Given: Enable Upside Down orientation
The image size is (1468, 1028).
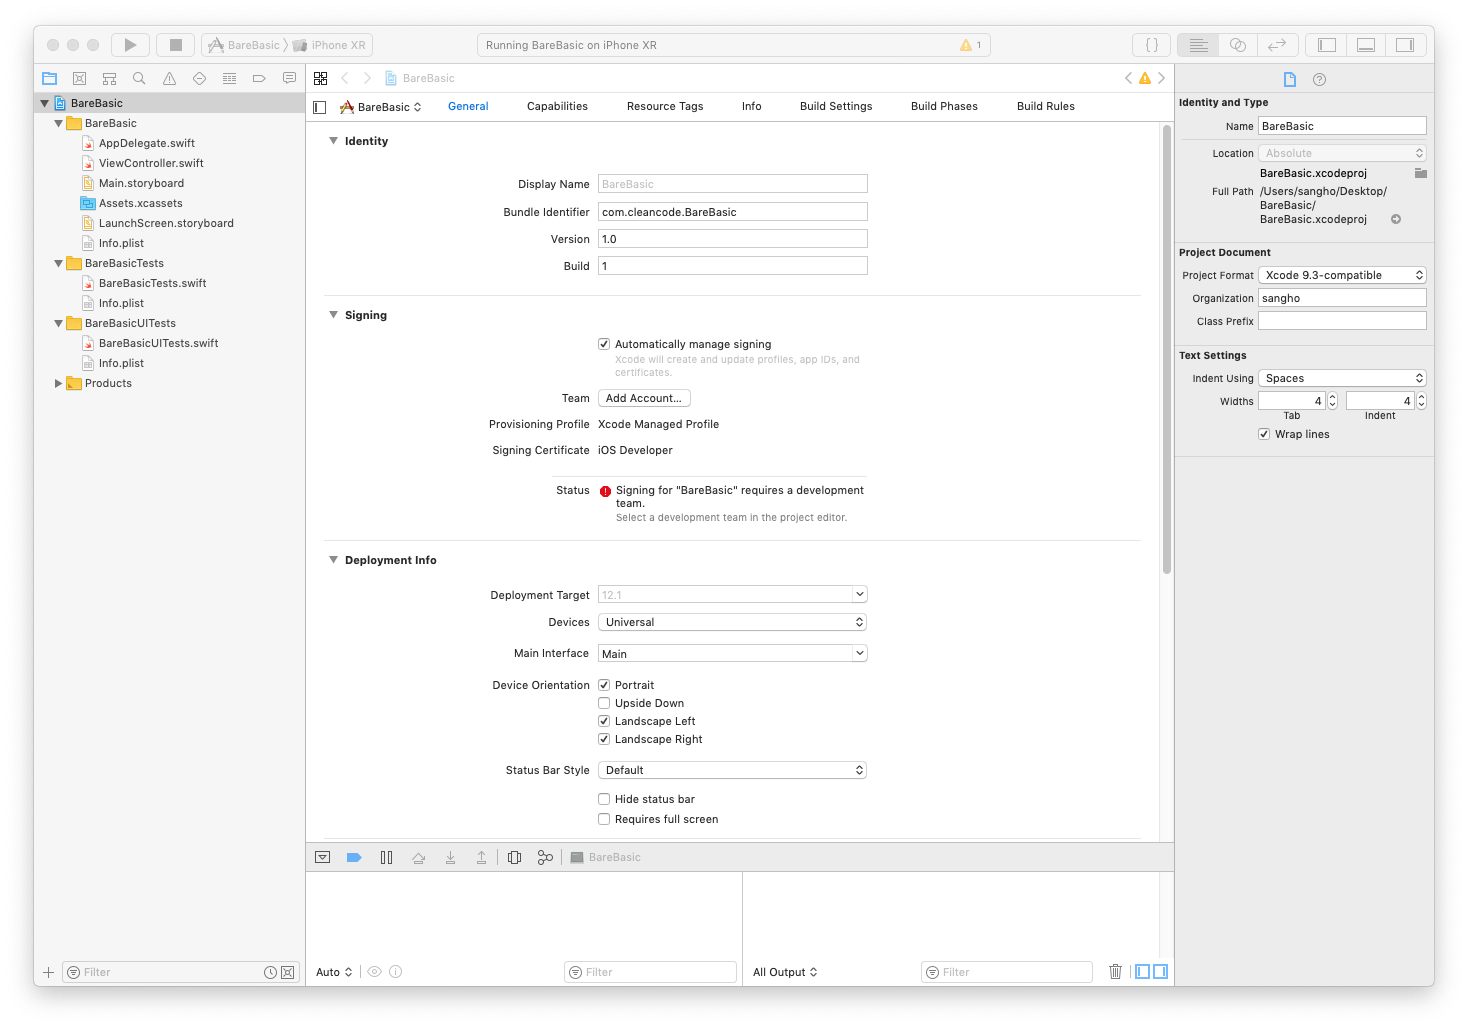Looking at the screenshot, I should (604, 703).
